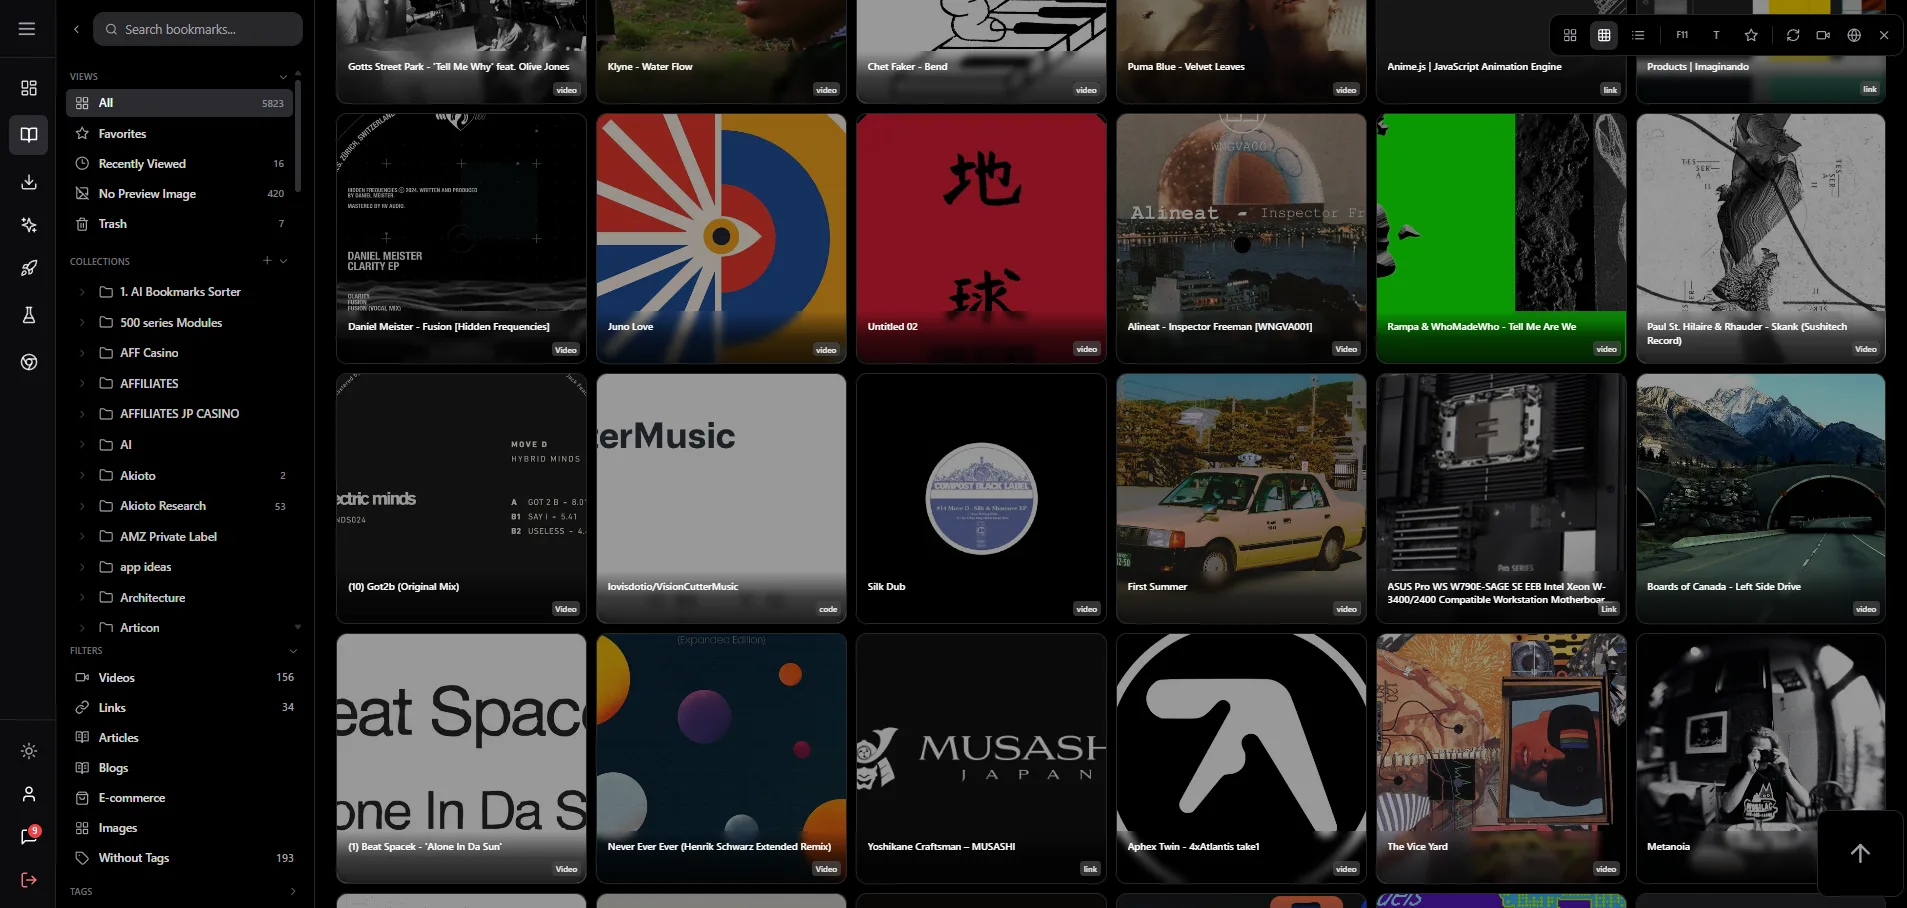Click the star favorites toolbar icon
Viewport: 1907px width, 908px height.
point(1751,35)
